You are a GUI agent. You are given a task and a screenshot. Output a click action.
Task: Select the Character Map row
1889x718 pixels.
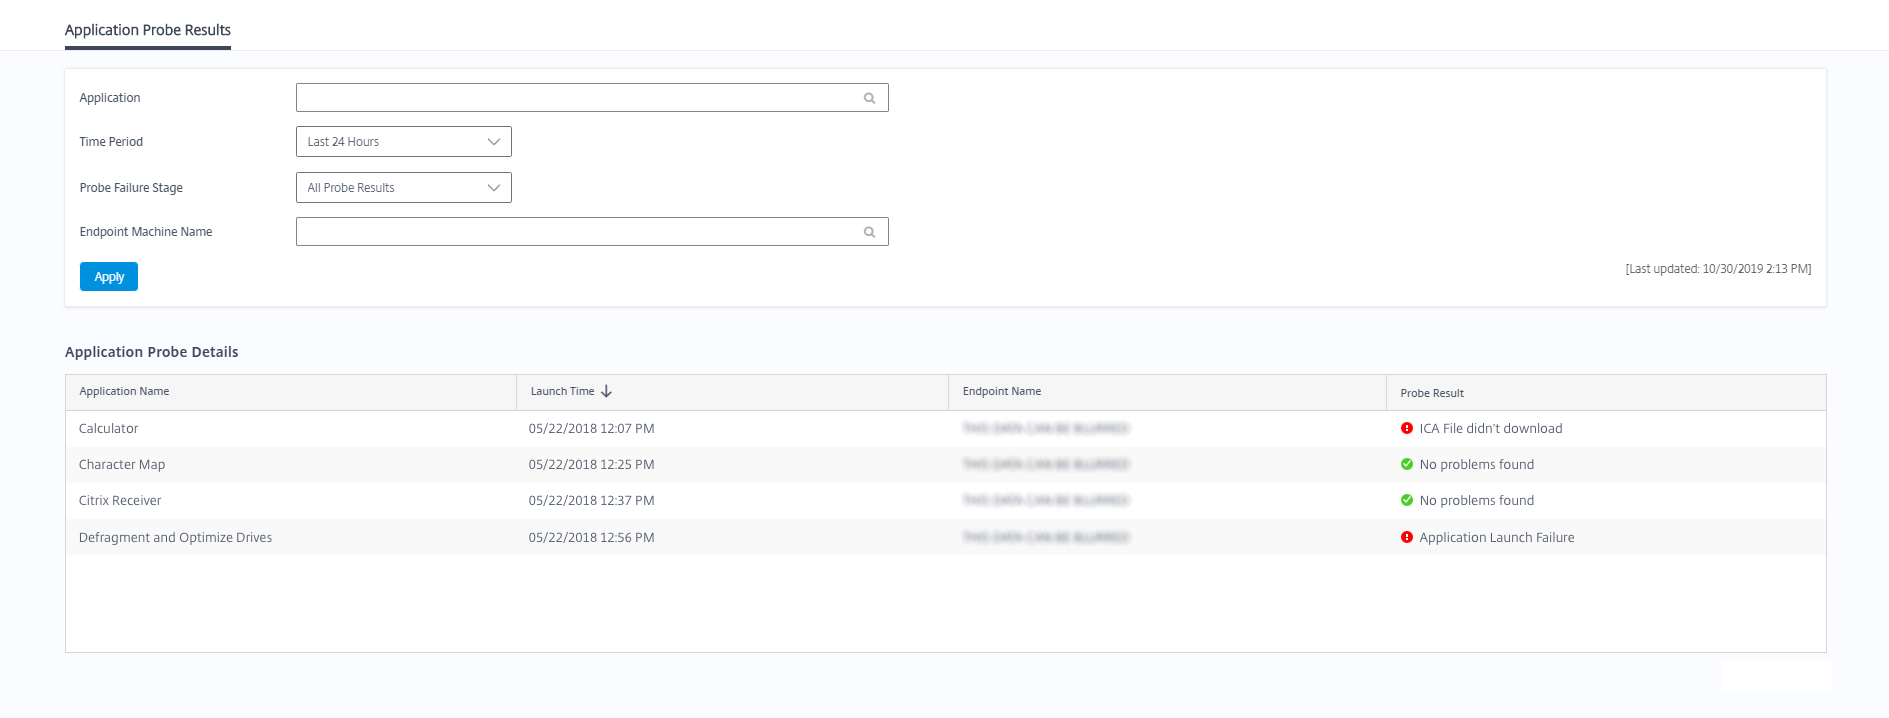pyautogui.click(x=946, y=465)
